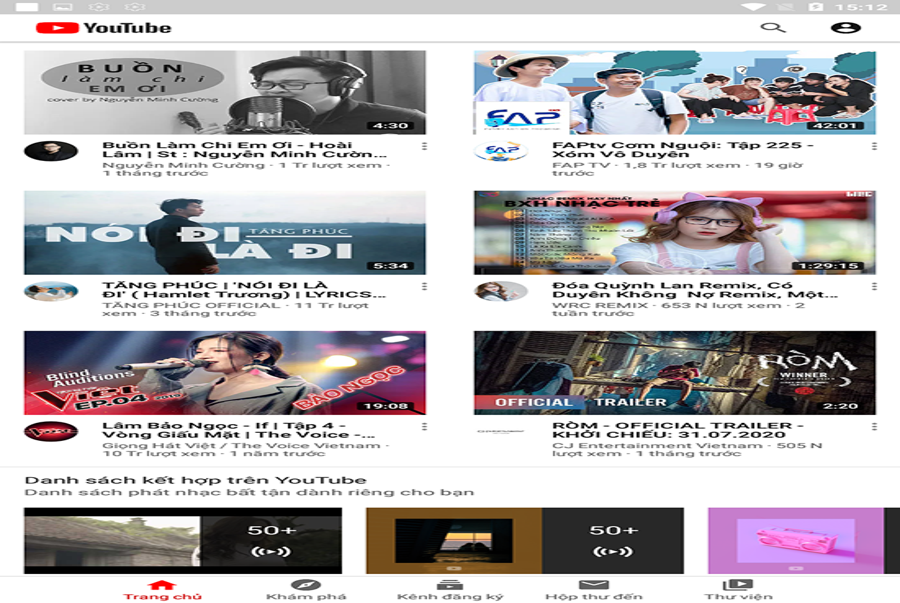Image resolution: width=900 pixels, height=603 pixels.
Task: Play FAPtv Cơm Nguội Tập 225 thumbnail
Action: [675, 92]
